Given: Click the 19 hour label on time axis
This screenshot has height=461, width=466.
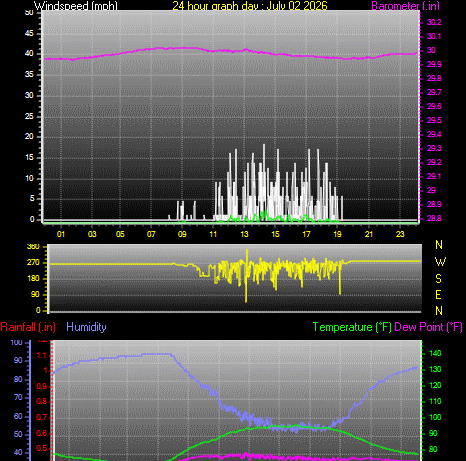Looking at the screenshot, I should (x=337, y=234).
